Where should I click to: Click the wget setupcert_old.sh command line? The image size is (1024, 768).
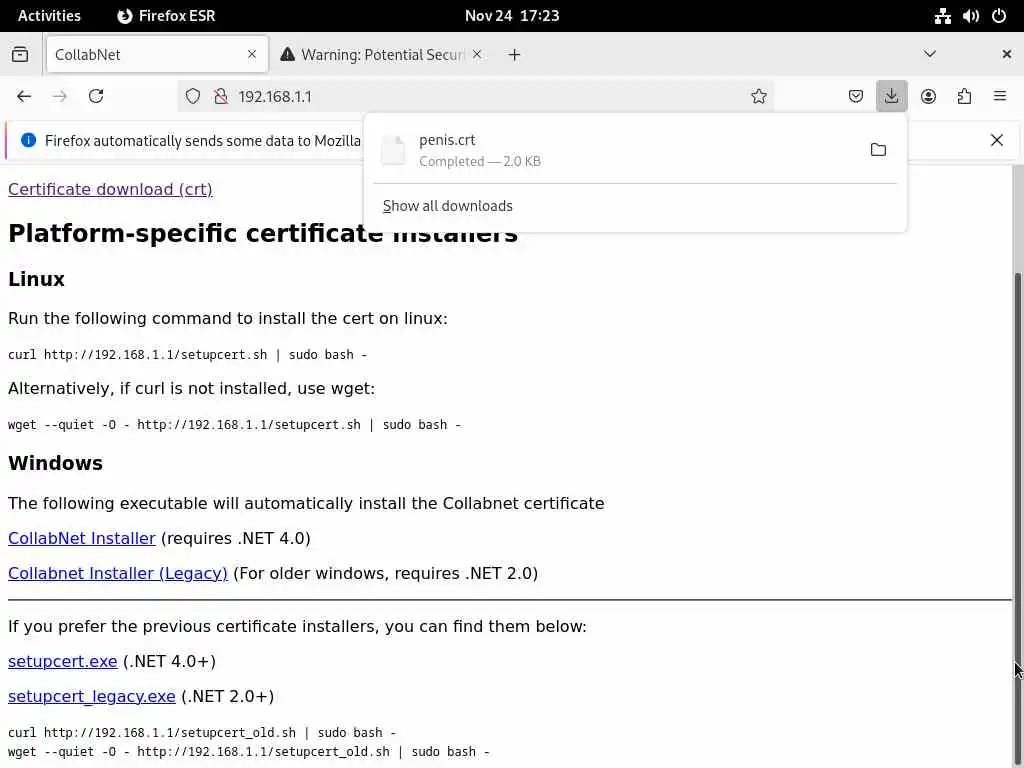click(x=249, y=752)
